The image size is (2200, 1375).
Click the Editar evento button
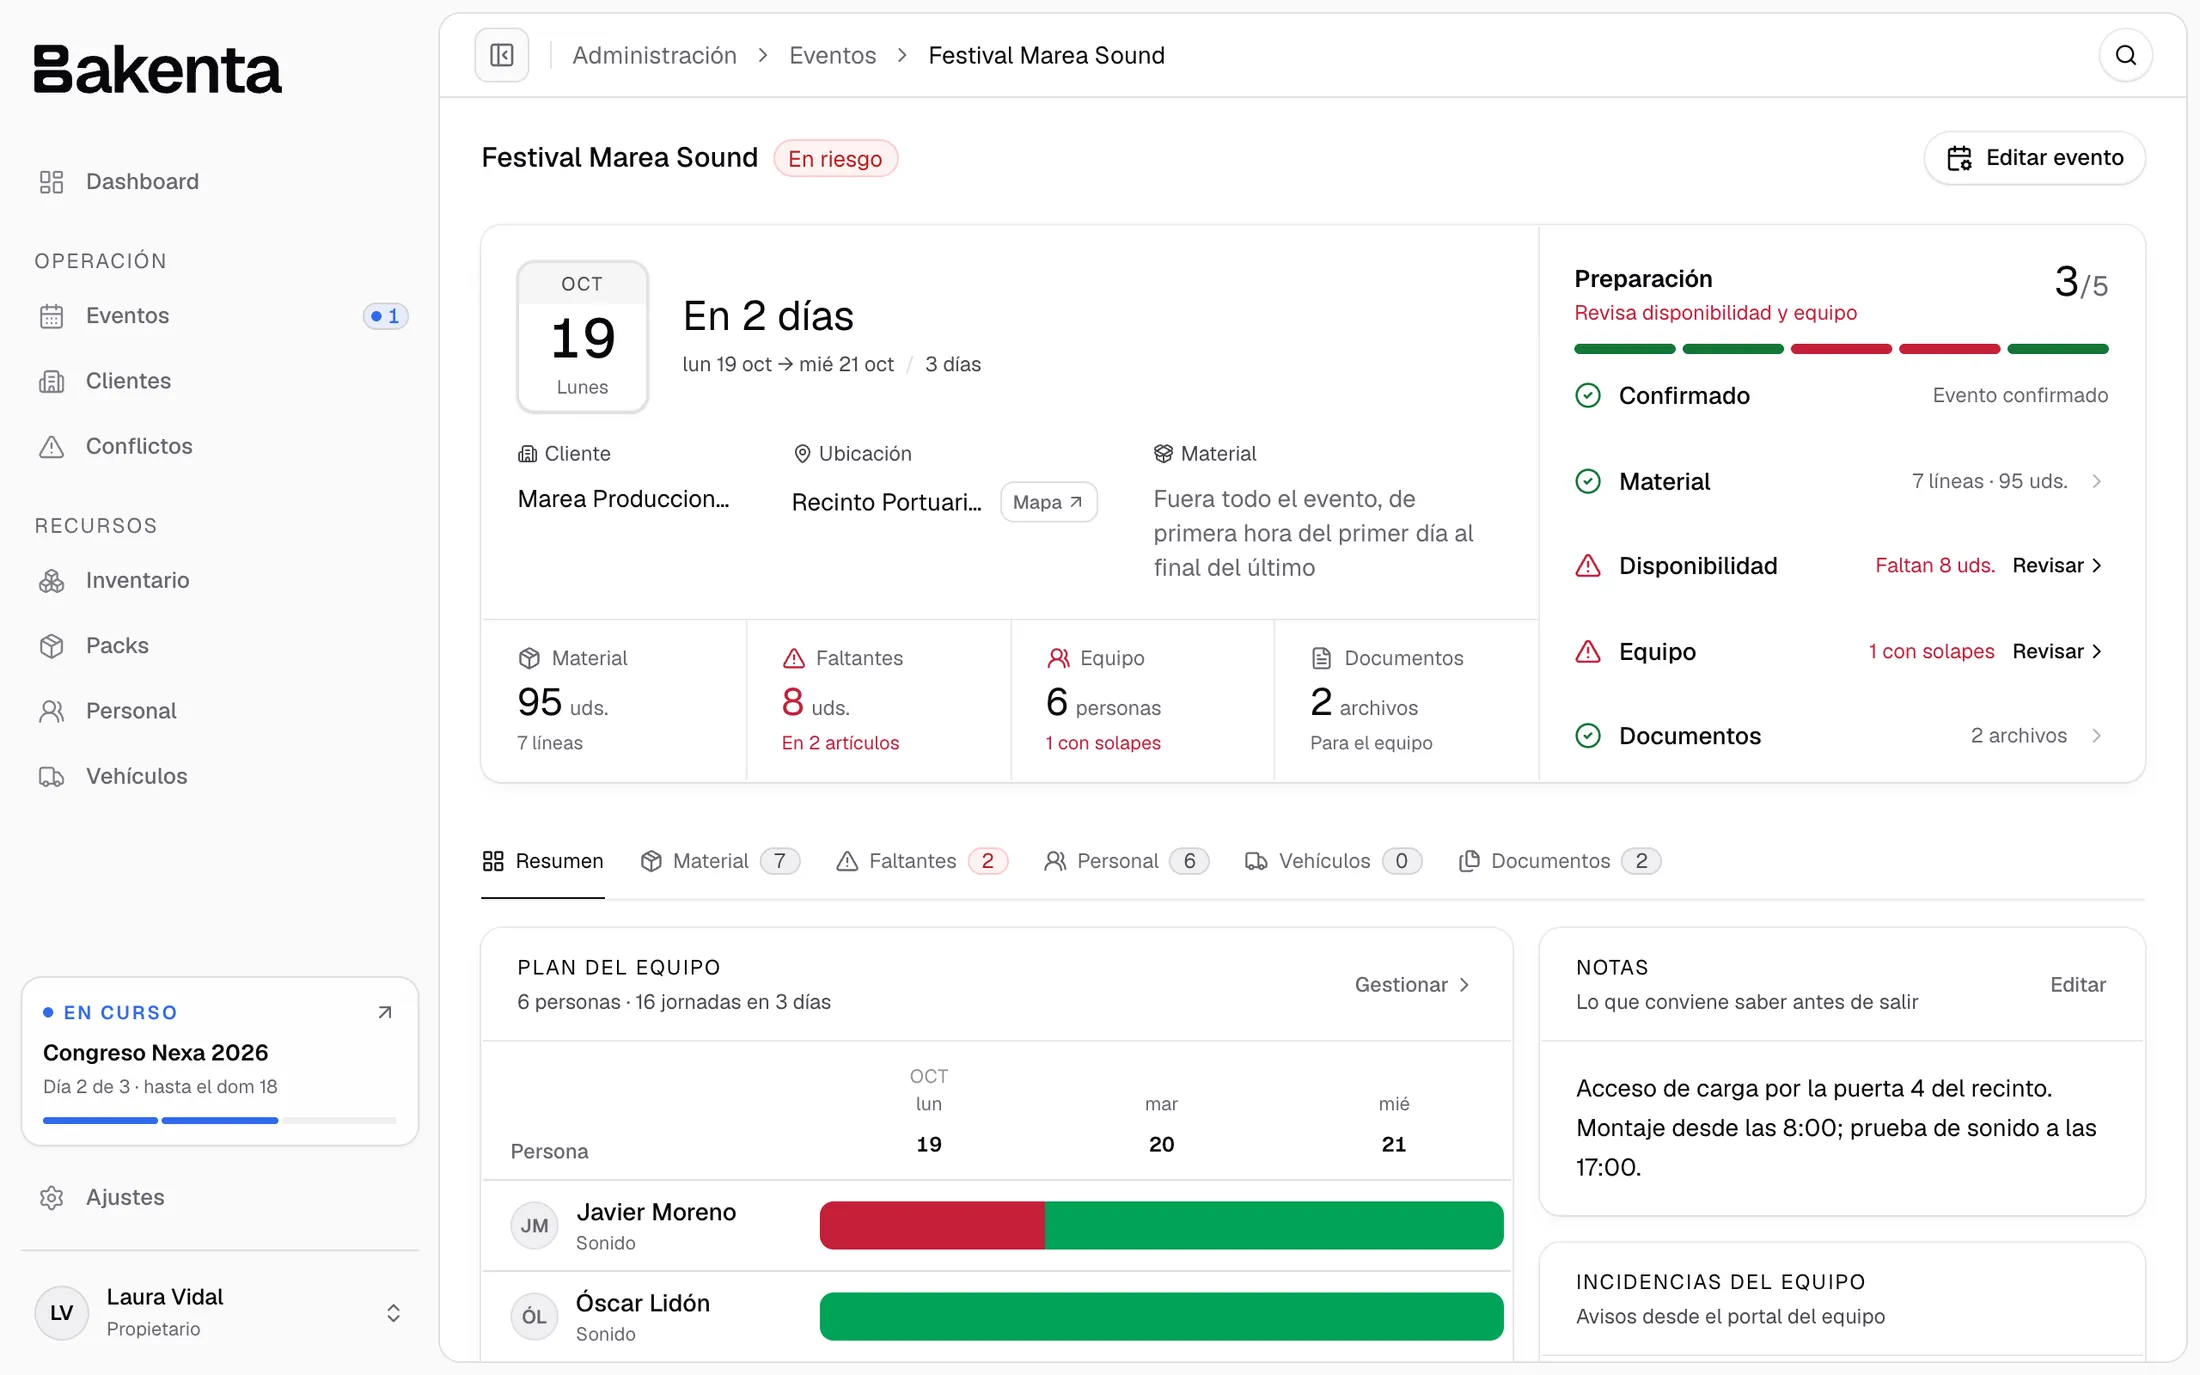[2035, 158]
